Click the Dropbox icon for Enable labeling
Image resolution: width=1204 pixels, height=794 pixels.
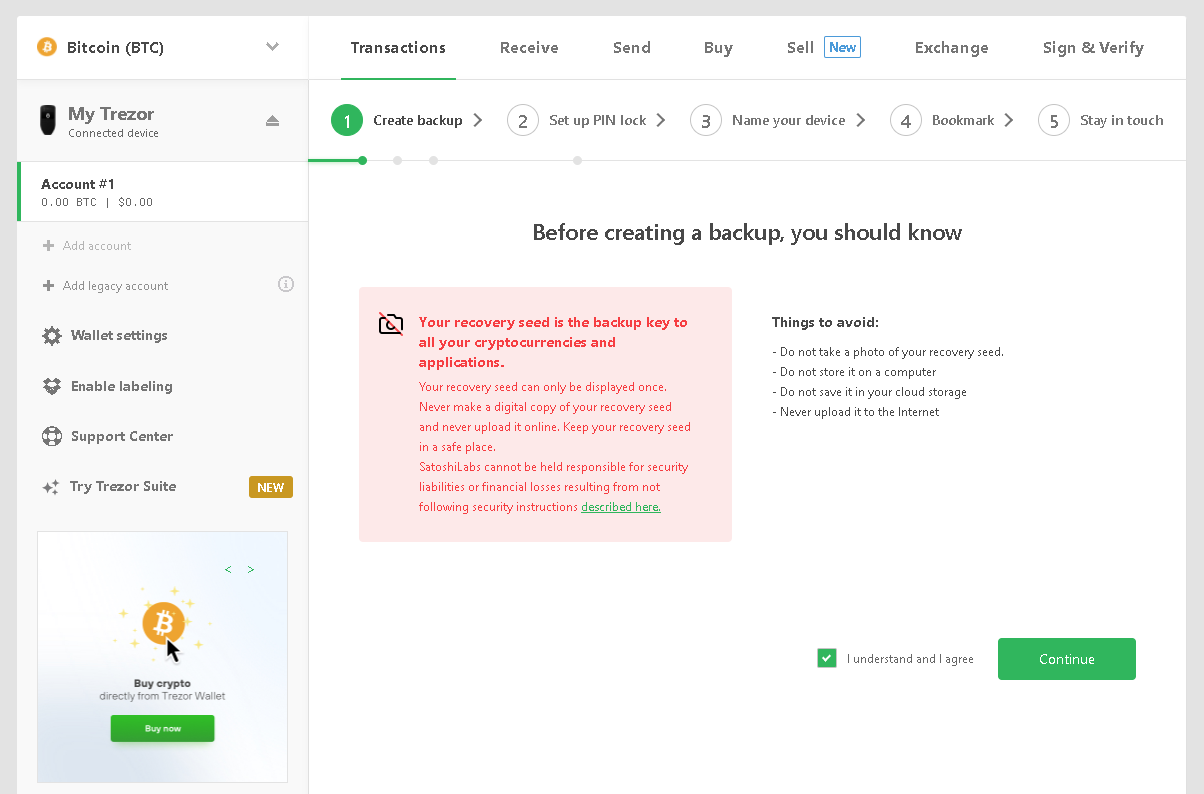point(52,386)
